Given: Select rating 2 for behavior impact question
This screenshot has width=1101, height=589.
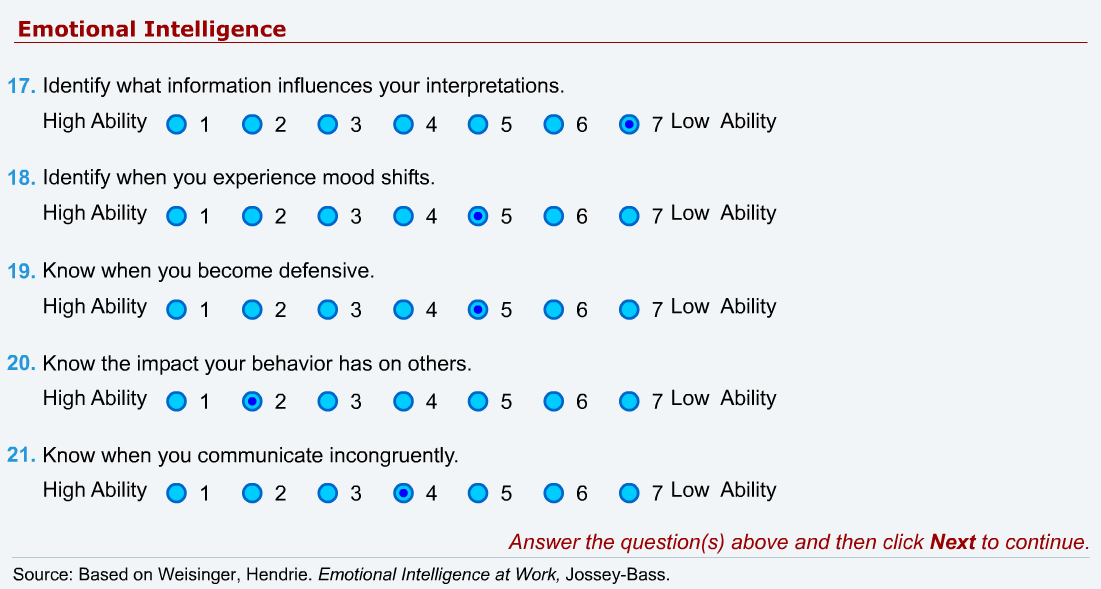Looking at the screenshot, I should pos(252,401).
